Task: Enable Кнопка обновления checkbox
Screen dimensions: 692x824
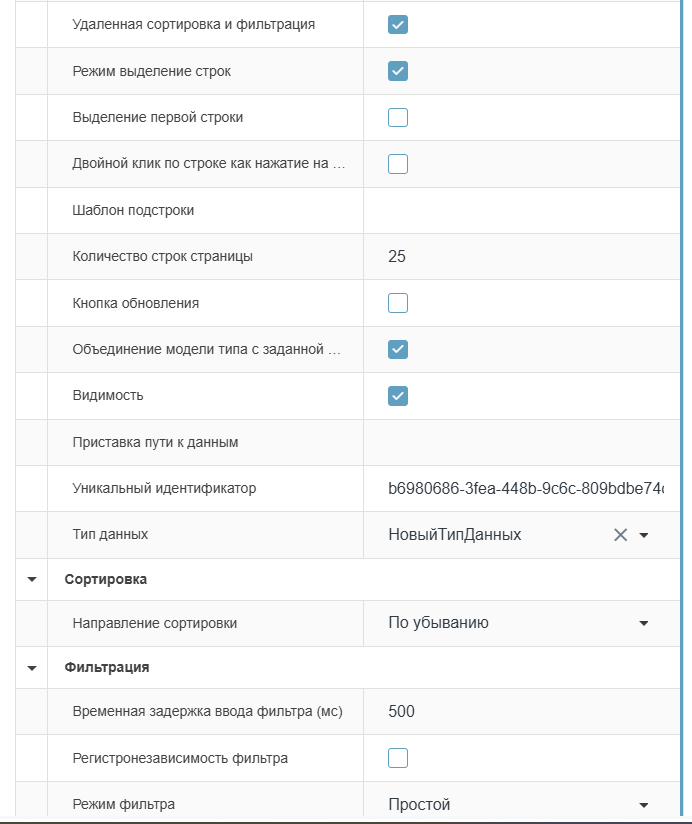Action: (398, 303)
